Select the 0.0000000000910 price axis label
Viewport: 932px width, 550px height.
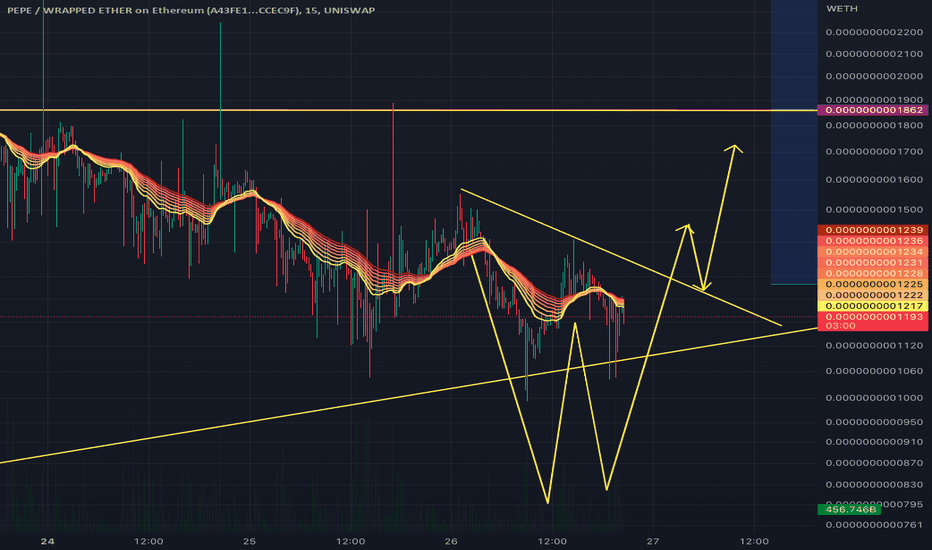click(874, 442)
